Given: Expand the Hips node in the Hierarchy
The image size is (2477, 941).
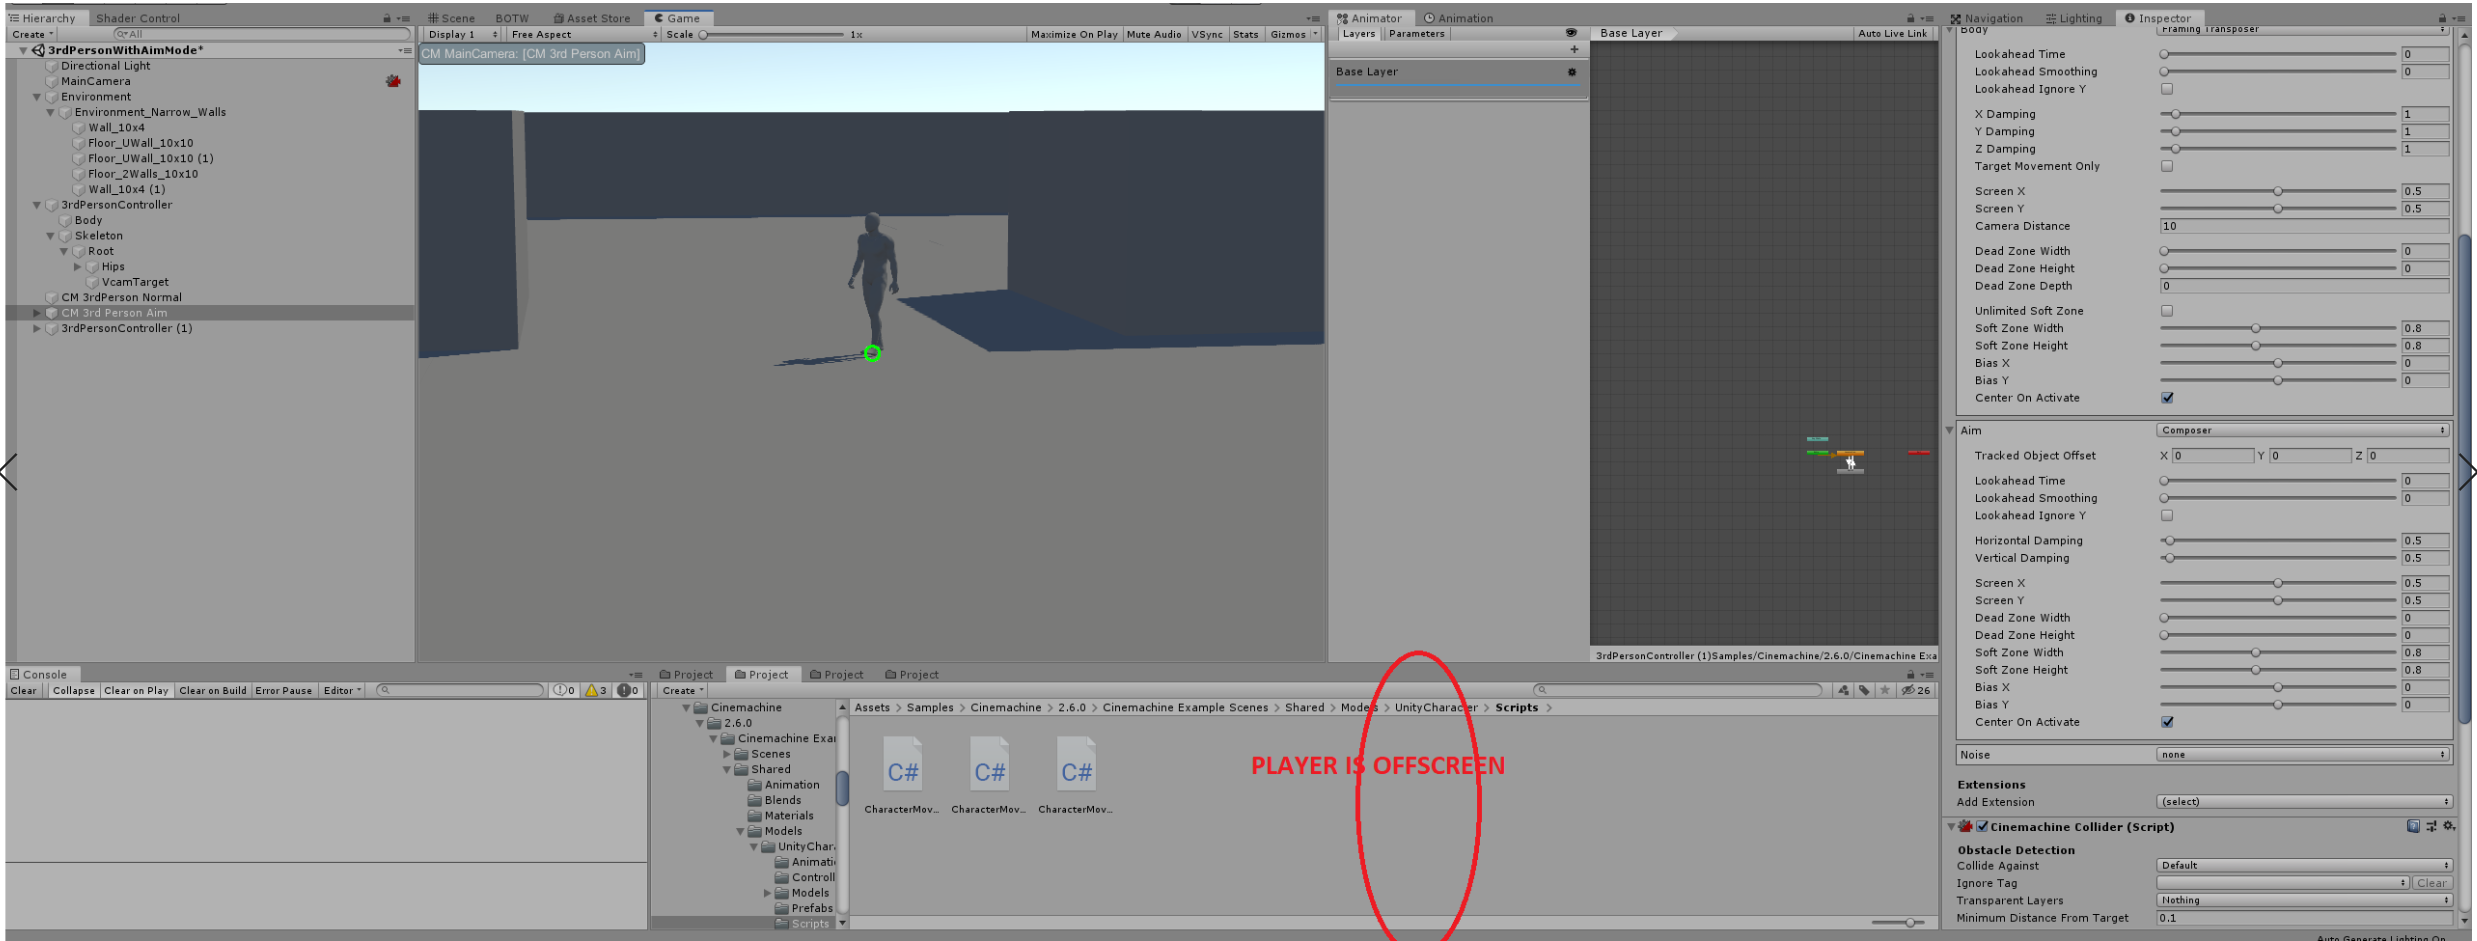Looking at the screenshot, I should coord(76,266).
